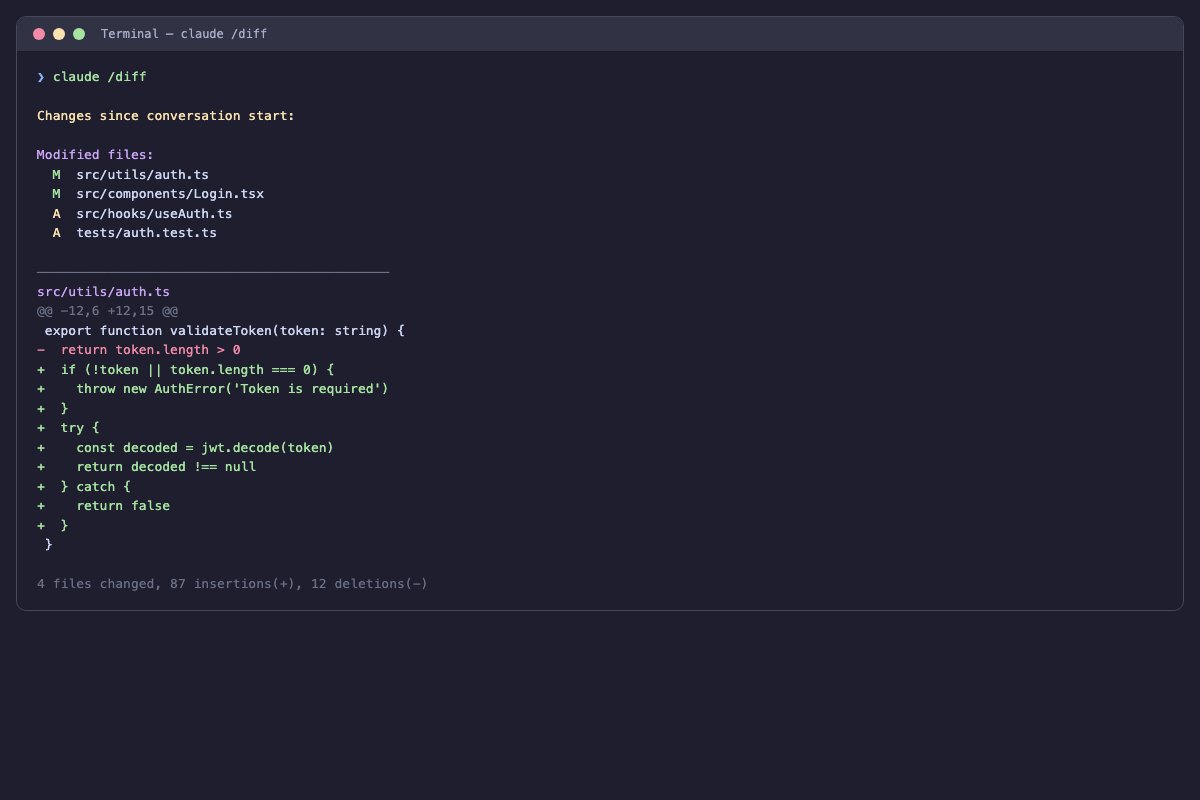The image size is (1200, 800).
Task: Click the hunk header '@@ -12,6 +12,15 @@'
Action: coord(107,311)
